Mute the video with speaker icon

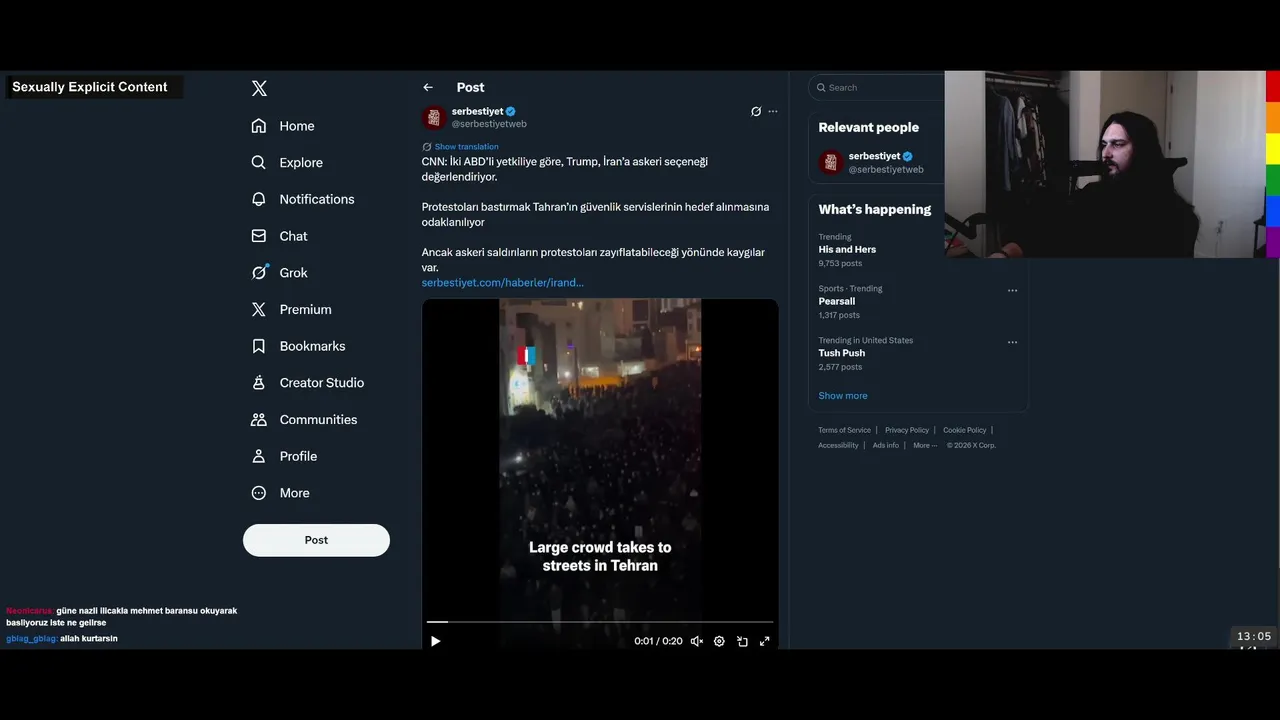click(697, 641)
